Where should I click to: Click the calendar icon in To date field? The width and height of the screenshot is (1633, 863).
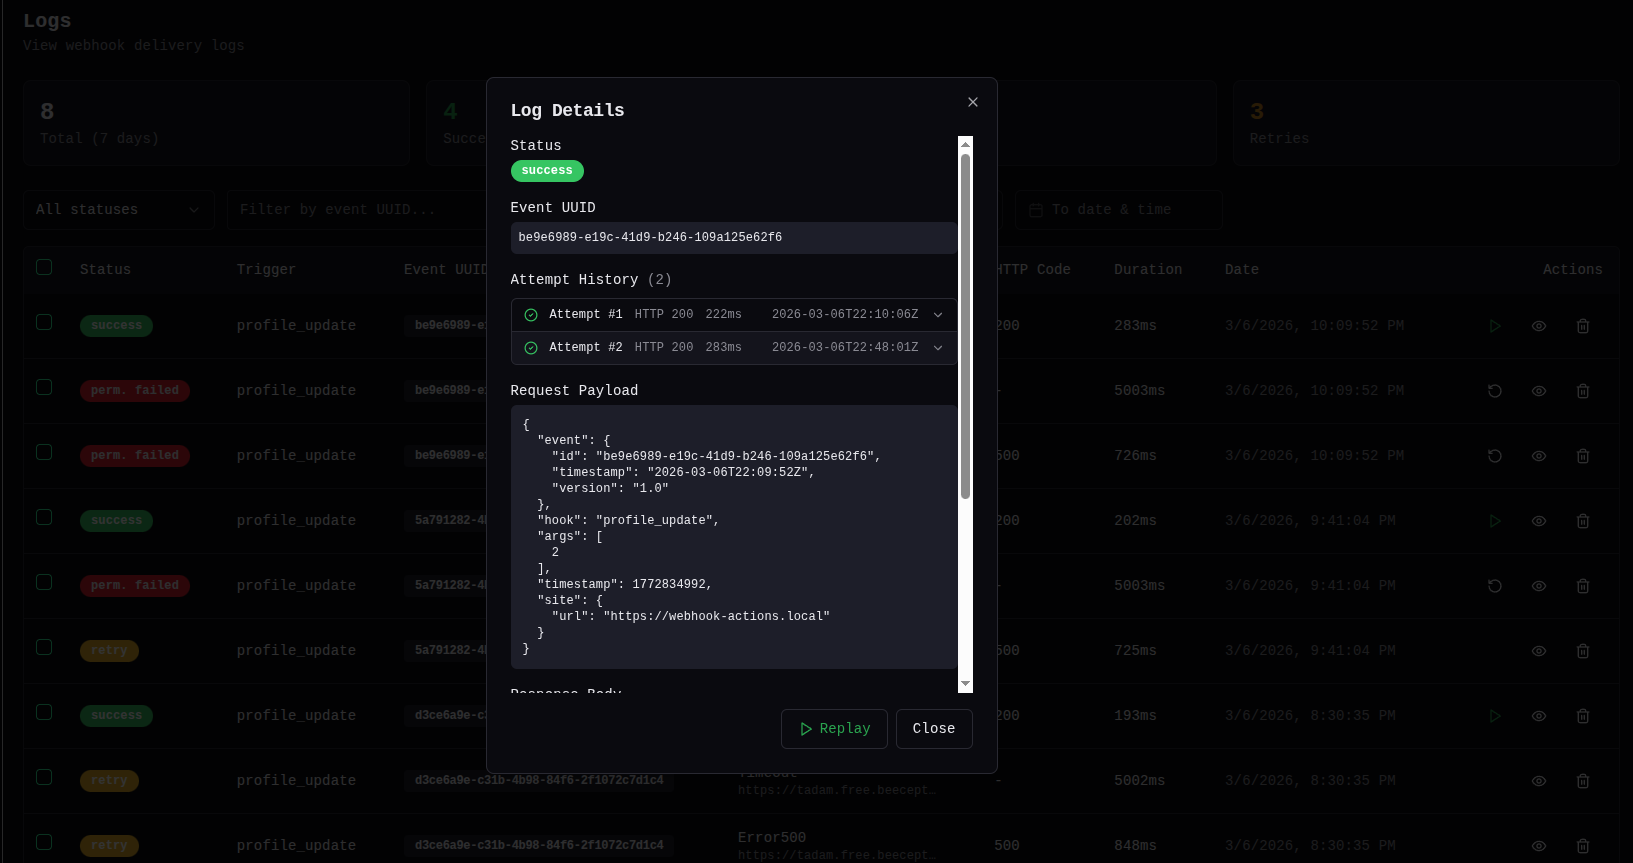[x=1036, y=210]
